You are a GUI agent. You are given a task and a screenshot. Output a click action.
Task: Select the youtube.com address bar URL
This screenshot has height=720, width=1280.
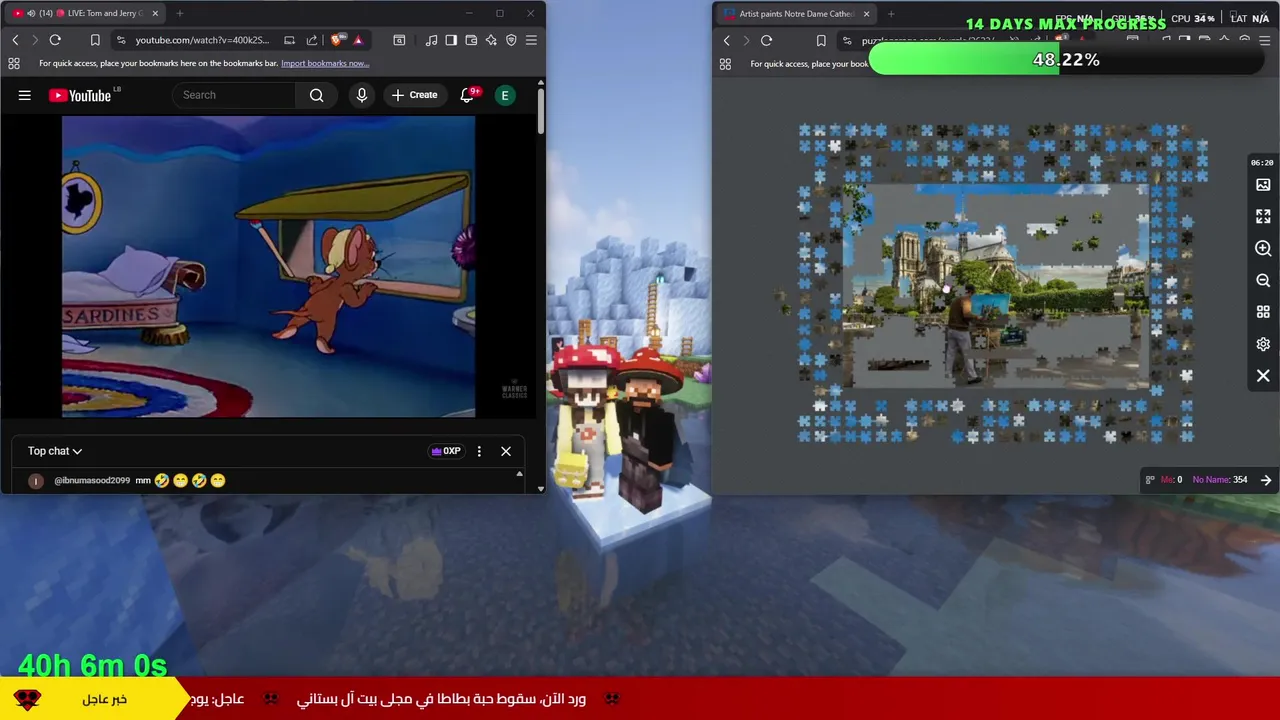202,40
